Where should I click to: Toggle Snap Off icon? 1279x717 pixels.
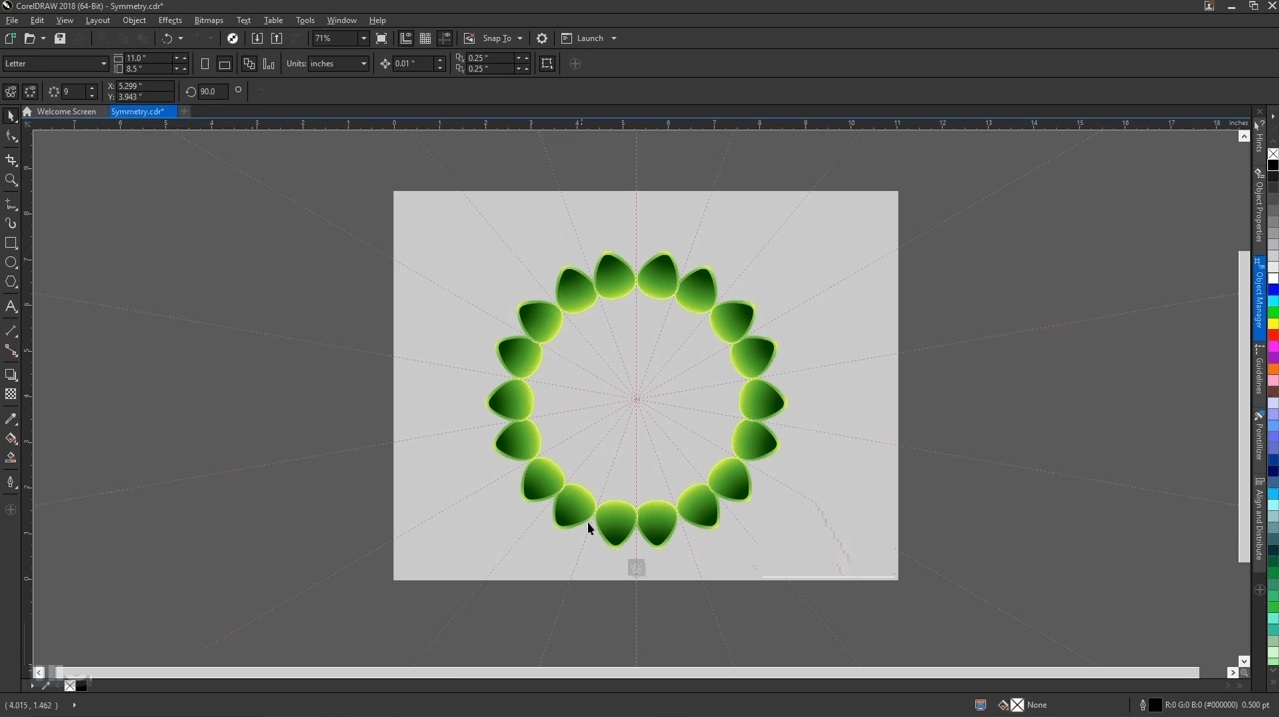(469, 38)
